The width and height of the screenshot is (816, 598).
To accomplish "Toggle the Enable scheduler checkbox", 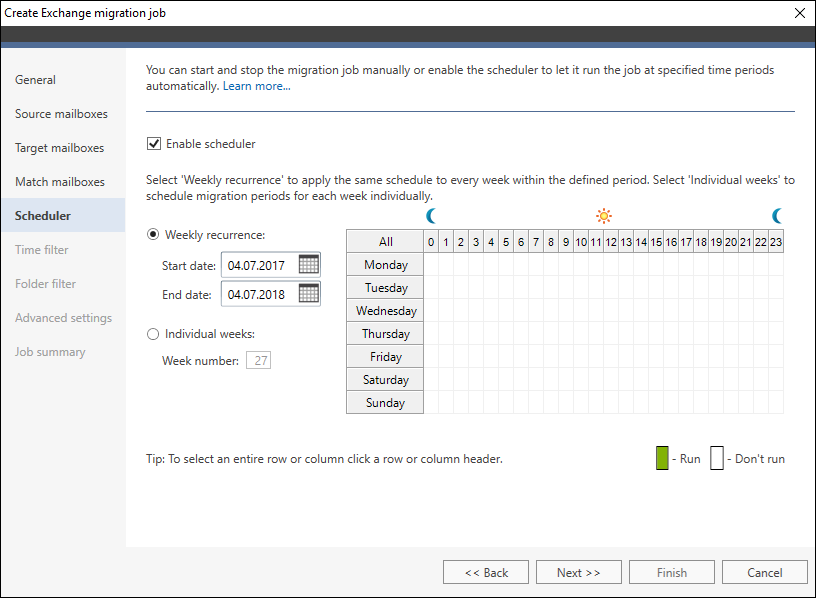I will [x=154, y=143].
